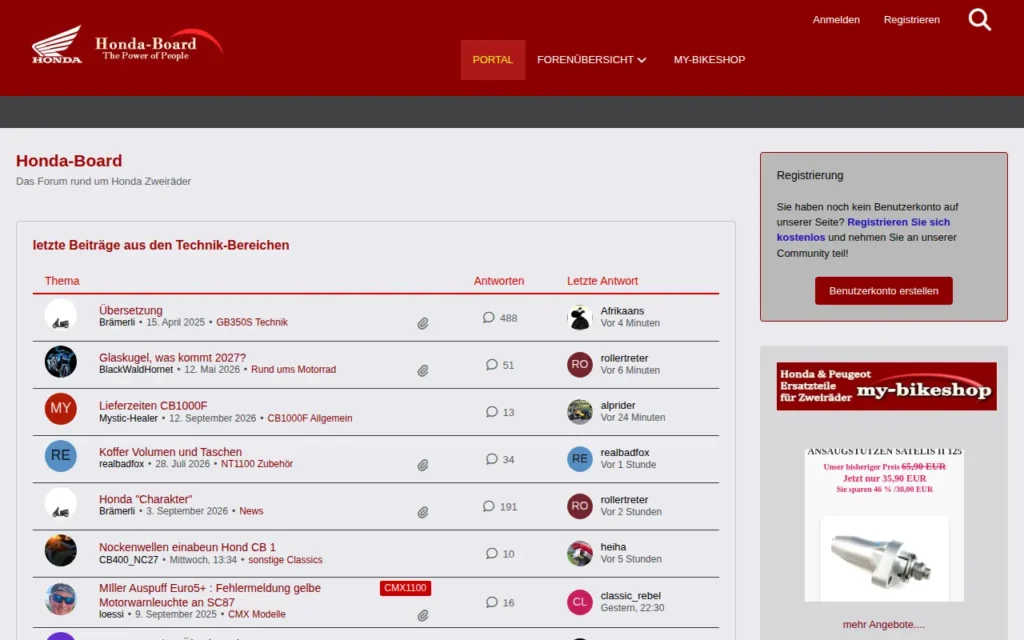Click the Honda-Board Power of People logo

159,46
